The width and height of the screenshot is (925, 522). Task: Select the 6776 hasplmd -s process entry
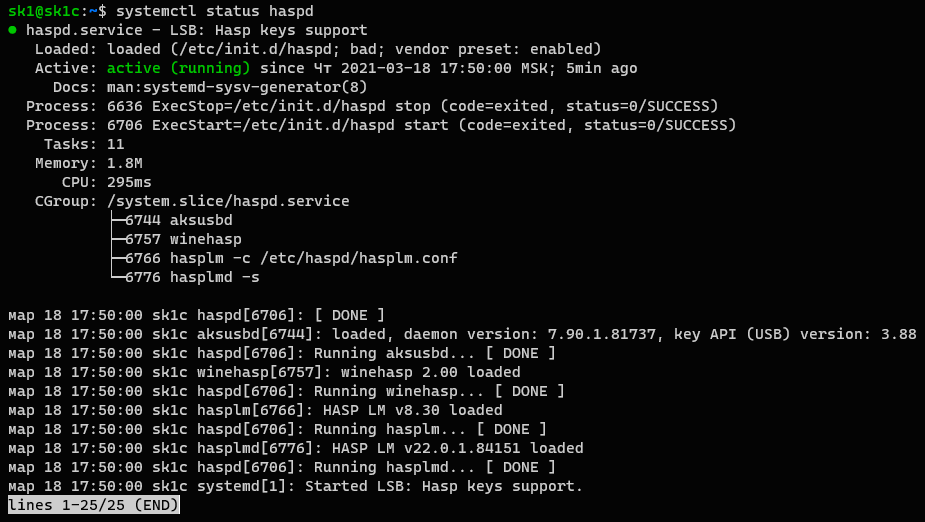[x=191, y=277]
